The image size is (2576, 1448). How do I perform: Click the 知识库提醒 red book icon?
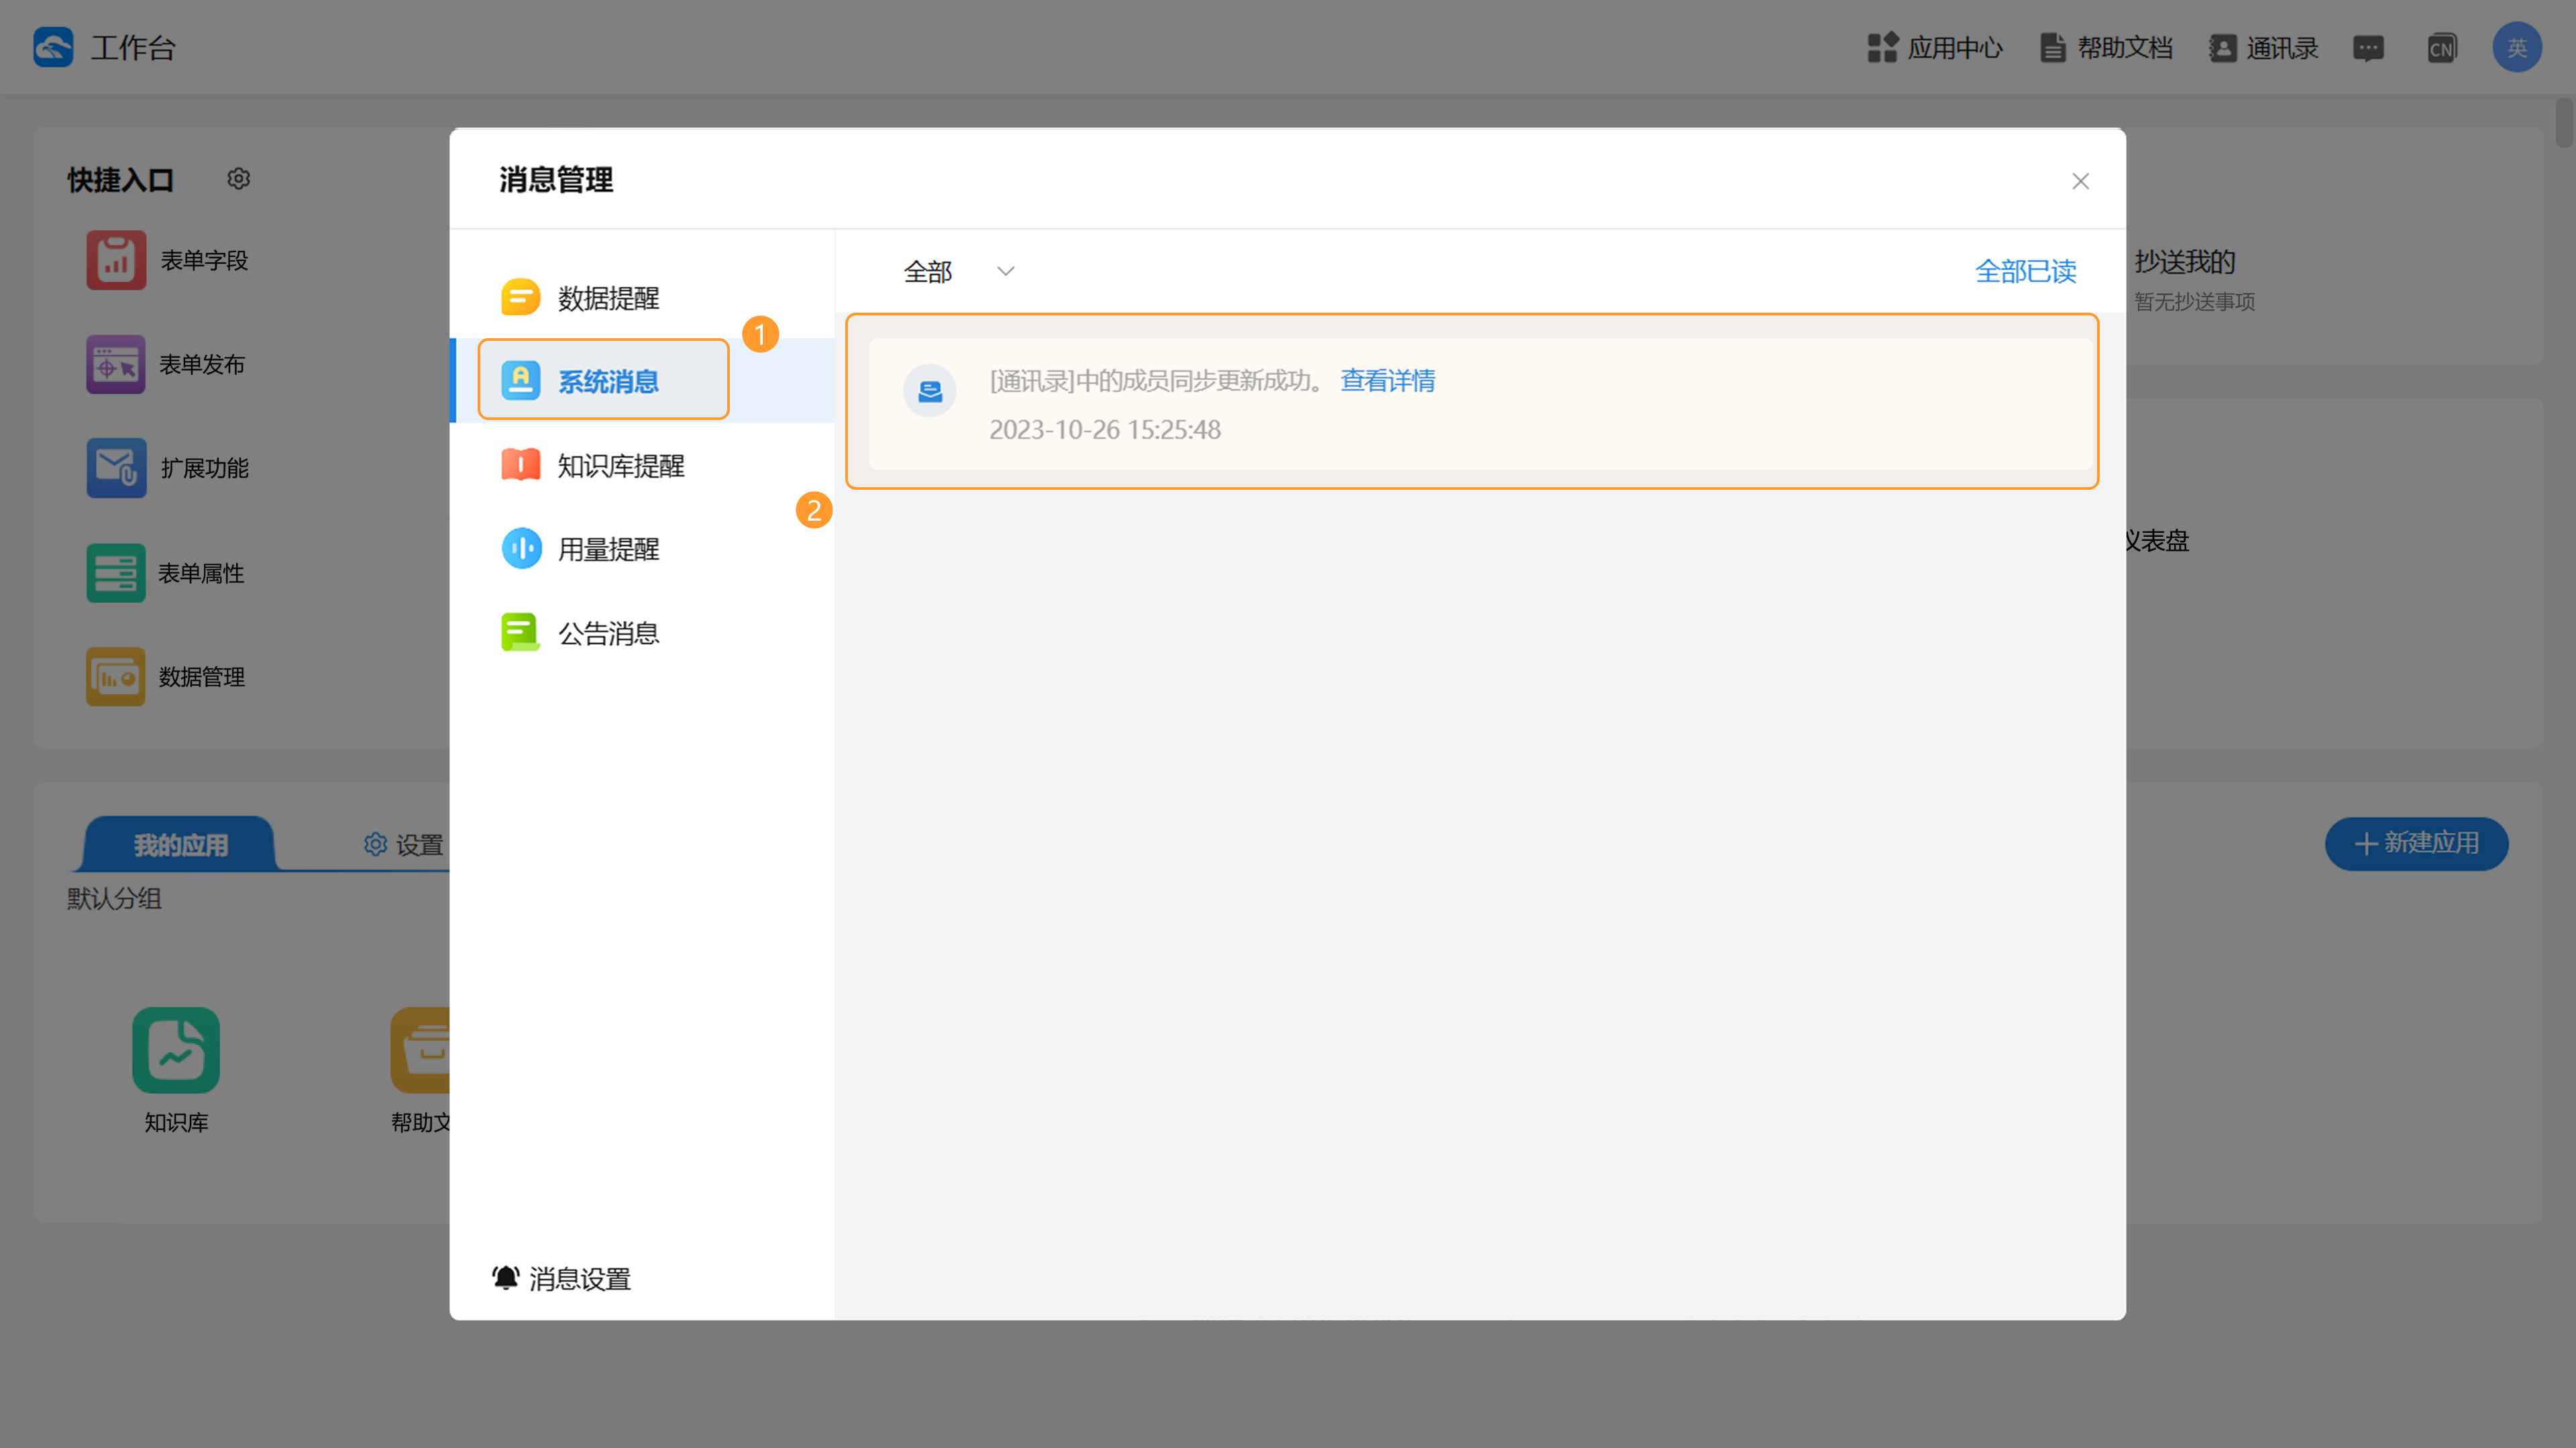click(x=520, y=465)
